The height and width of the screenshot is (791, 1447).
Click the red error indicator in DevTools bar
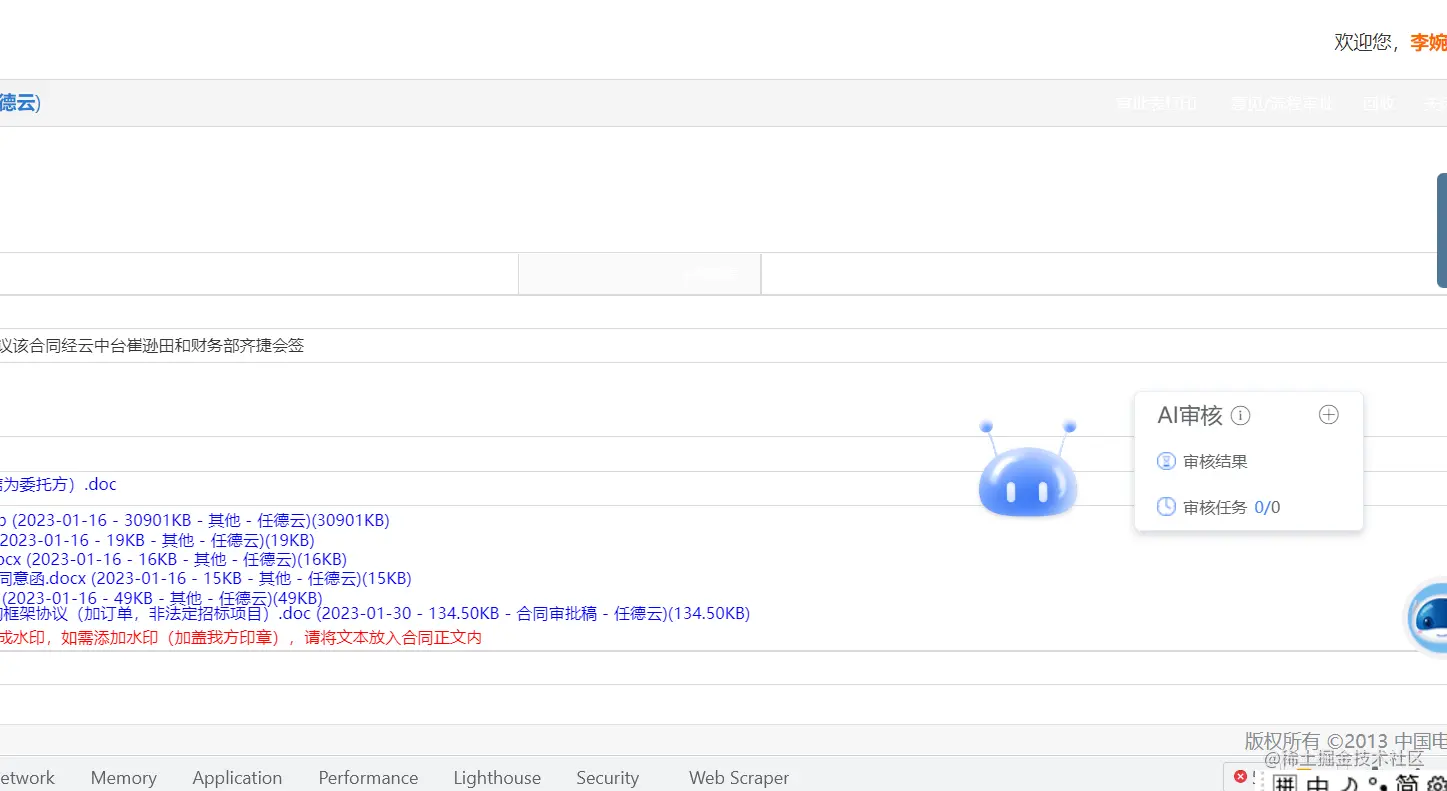pyautogui.click(x=1240, y=776)
